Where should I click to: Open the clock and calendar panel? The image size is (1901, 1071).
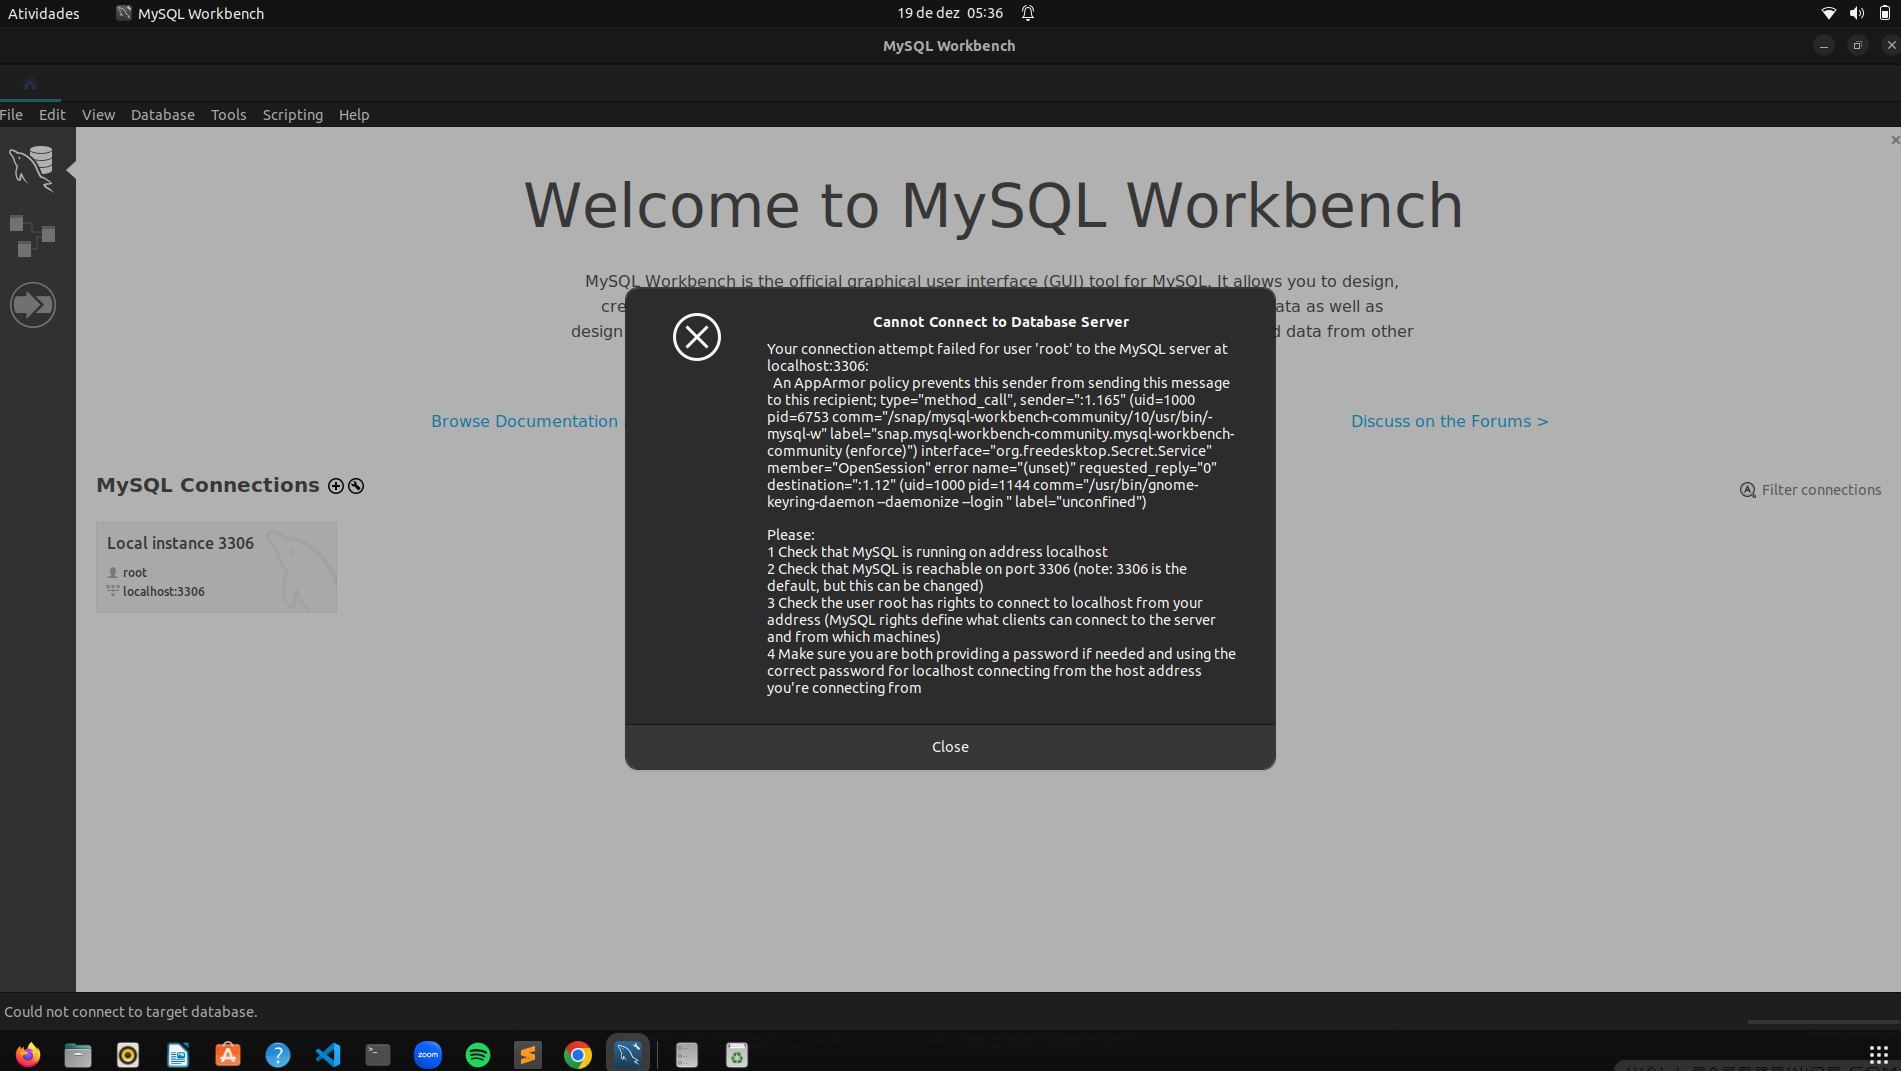[x=950, y=13]
